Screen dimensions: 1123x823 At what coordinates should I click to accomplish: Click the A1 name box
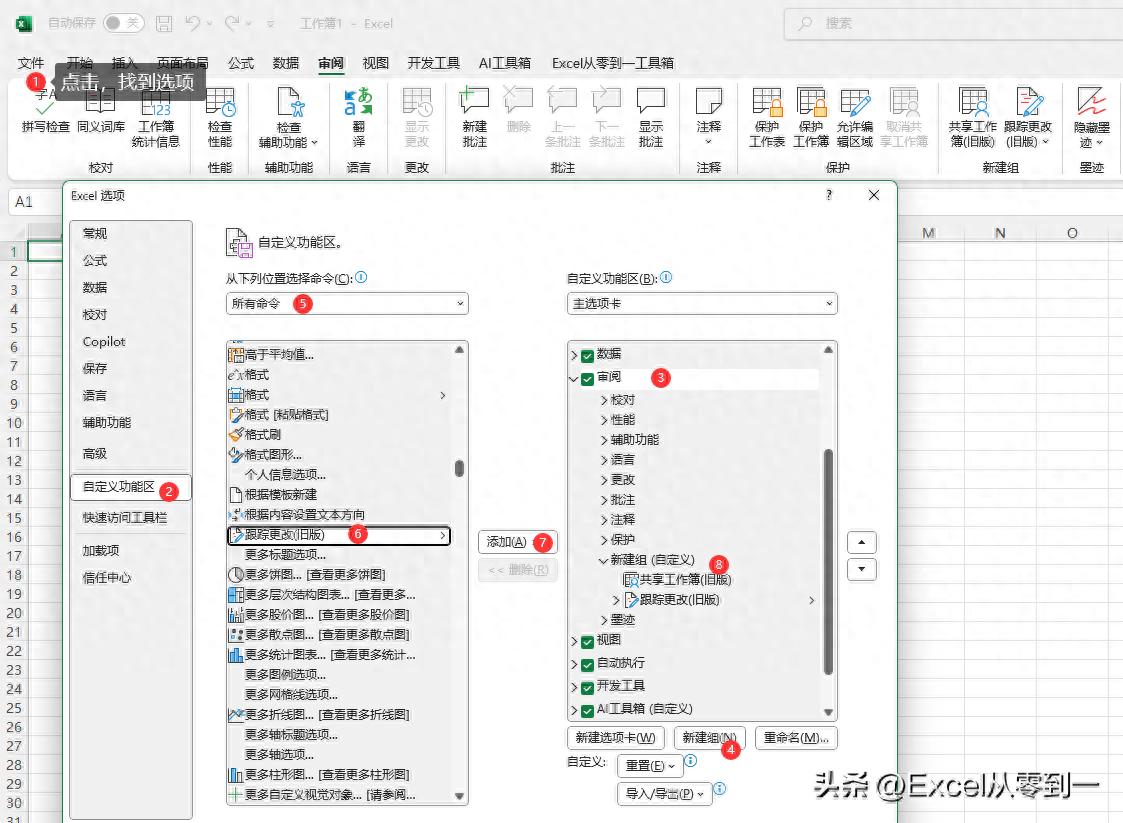point(33,202)
